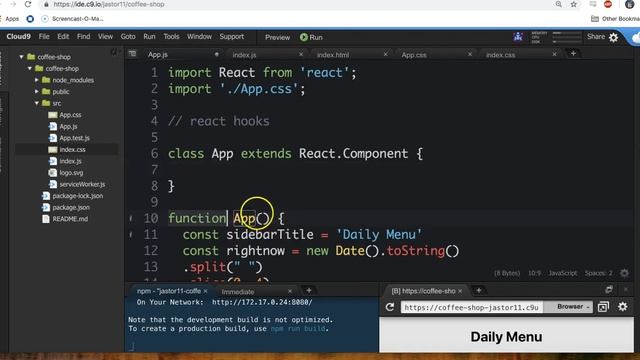Click the JavaScript language status selector
This screenshot has height=360, width=640.
pos(562,273)
